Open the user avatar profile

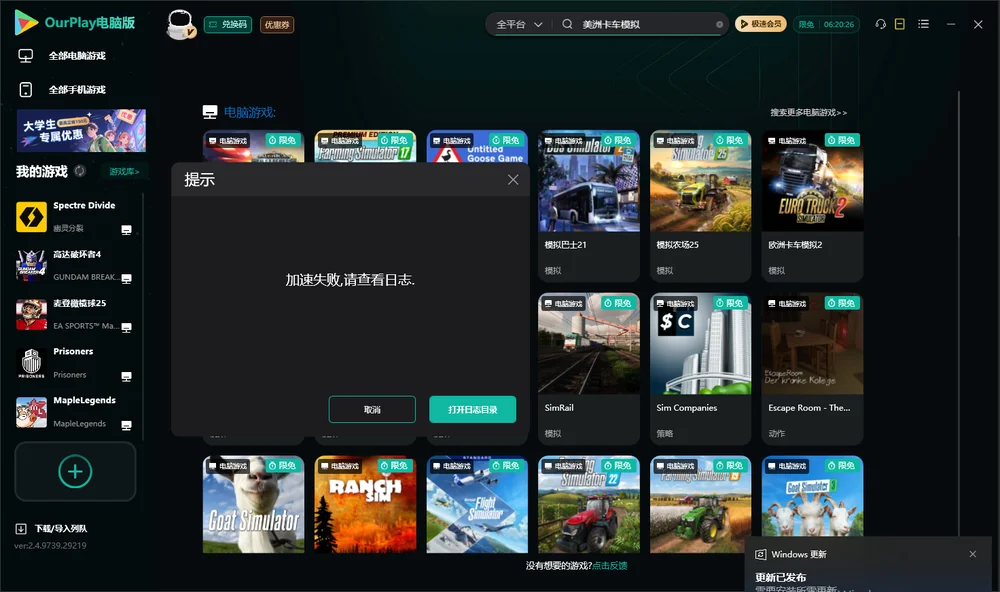180,25
